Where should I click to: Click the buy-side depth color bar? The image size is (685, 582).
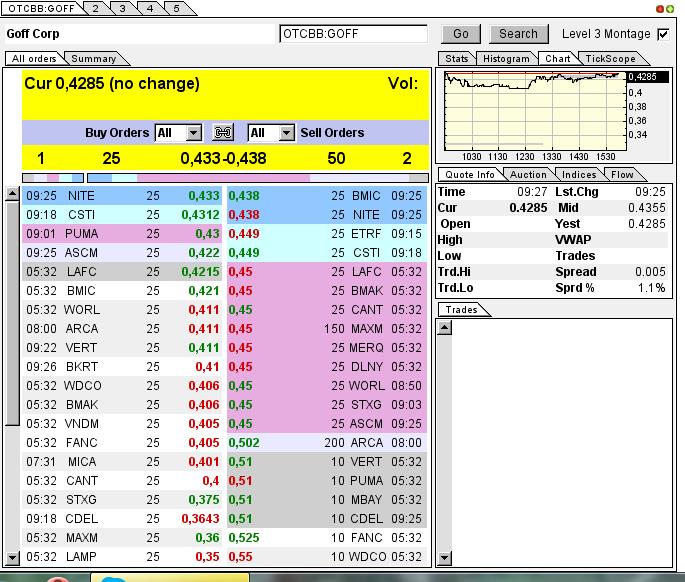[53, 178]
